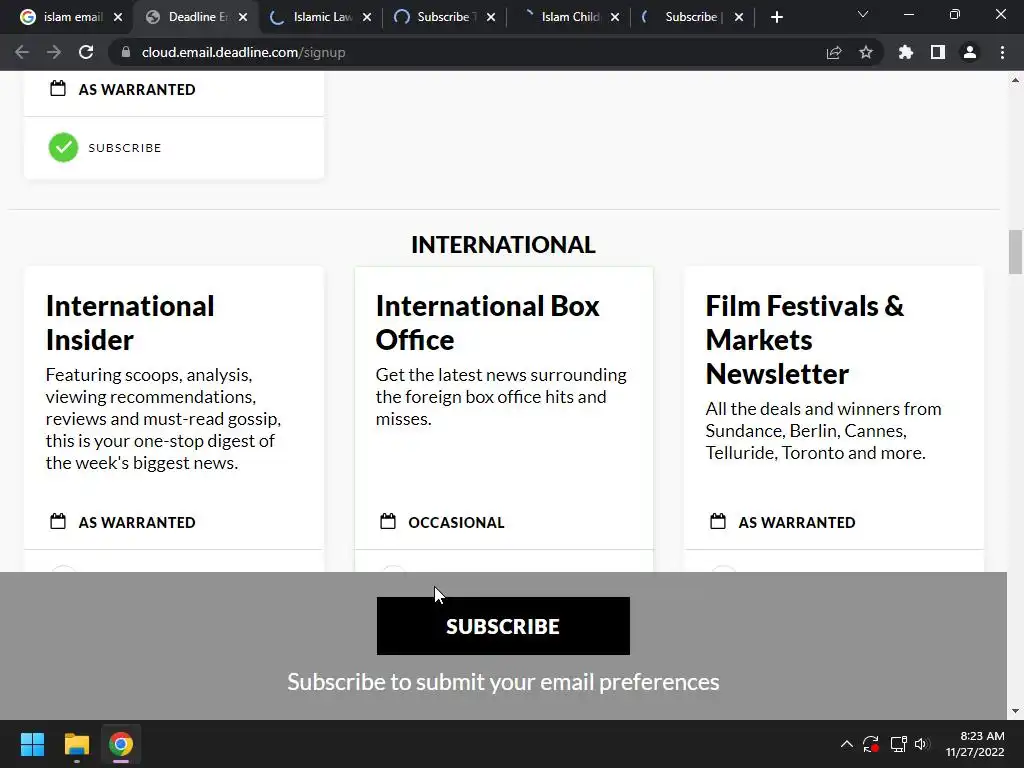Open Chrome extensions puzzle icon
This screenshot has height=768, width=1024.
(x=906, y=52)
